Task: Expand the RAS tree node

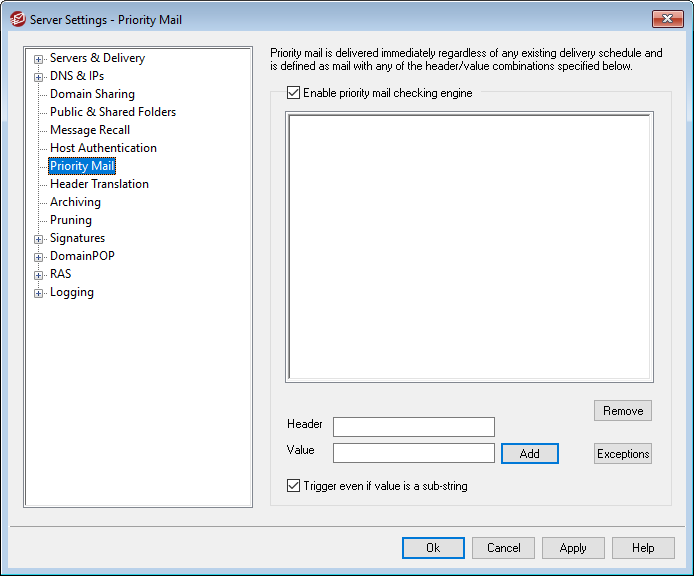Action: click(39, 275)
